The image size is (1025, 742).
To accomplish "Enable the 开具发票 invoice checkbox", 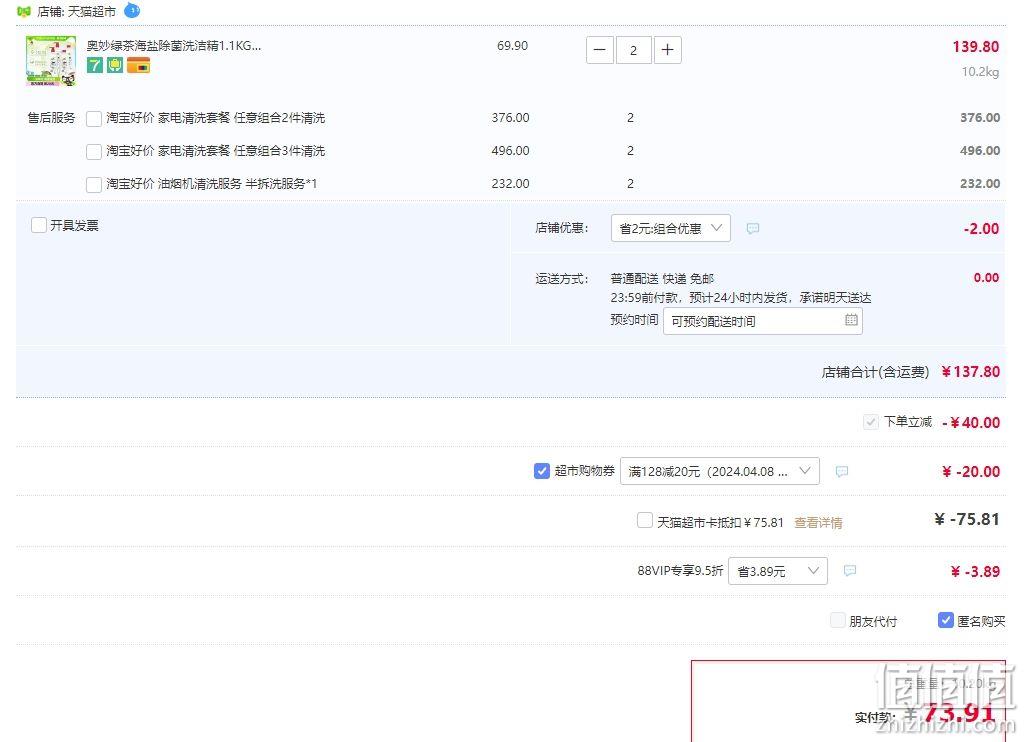I will click(x=39, y=225).
